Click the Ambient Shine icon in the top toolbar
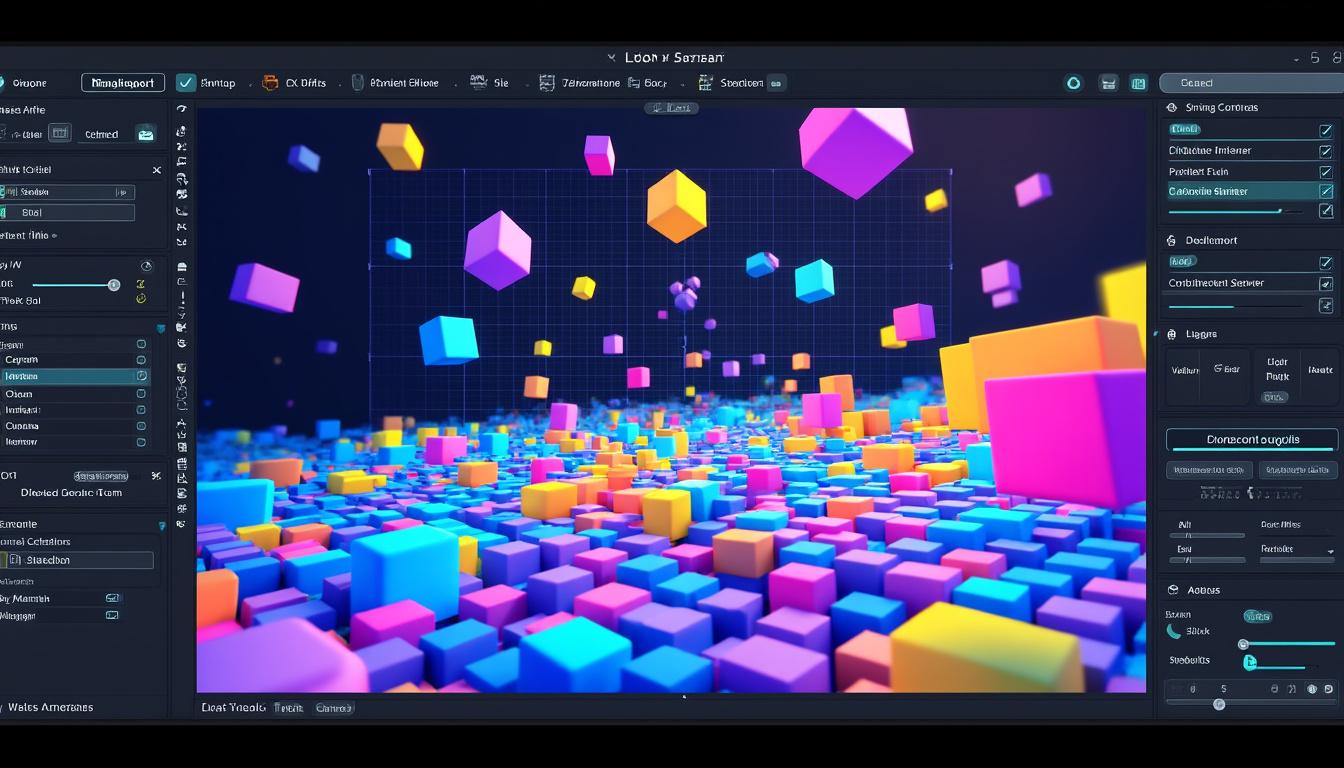This screenshot has width=1344, height=768. 357,83
